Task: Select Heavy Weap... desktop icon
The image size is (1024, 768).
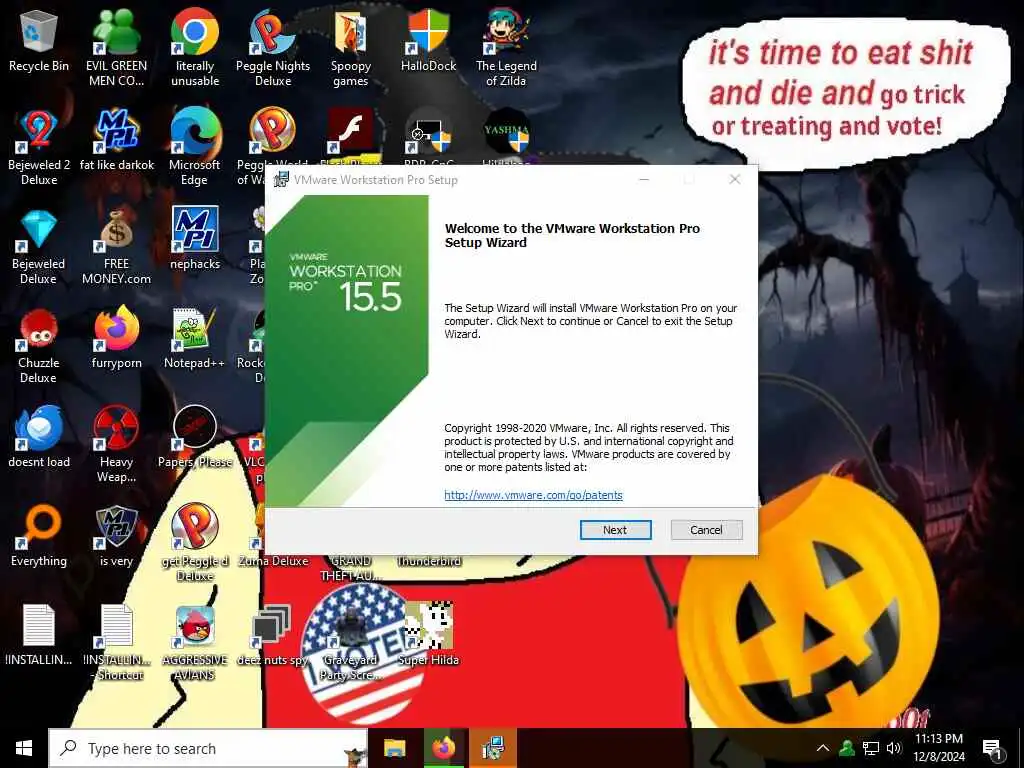Action: point(116,444)
